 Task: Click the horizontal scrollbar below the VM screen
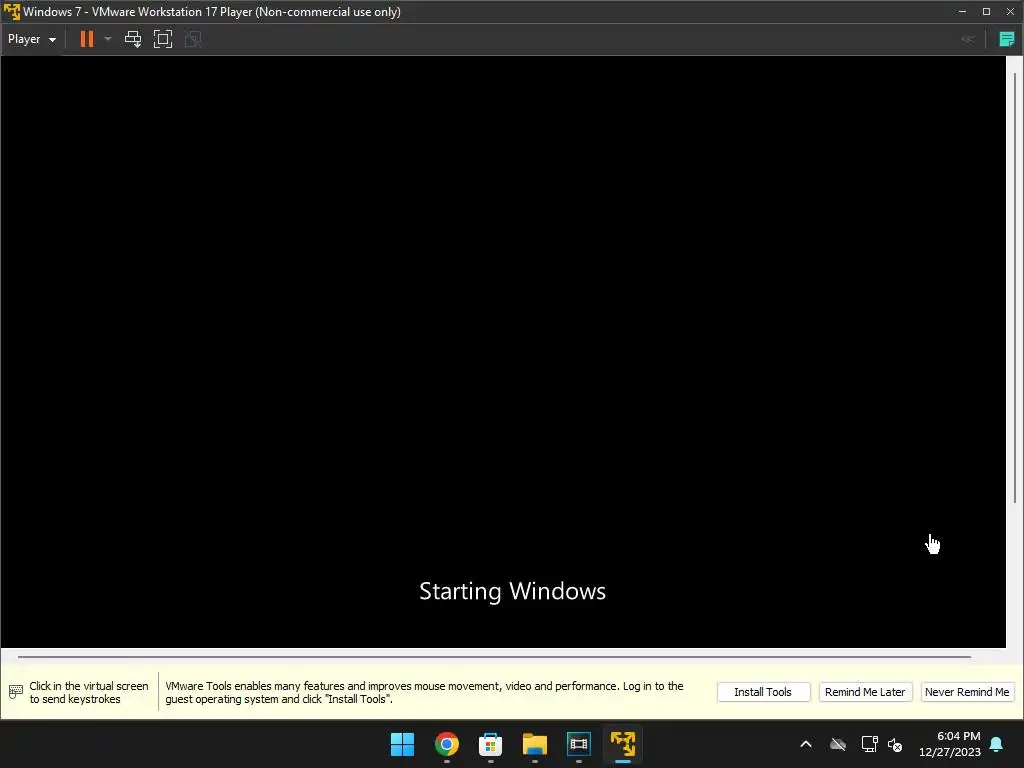[x=494, y=656]
